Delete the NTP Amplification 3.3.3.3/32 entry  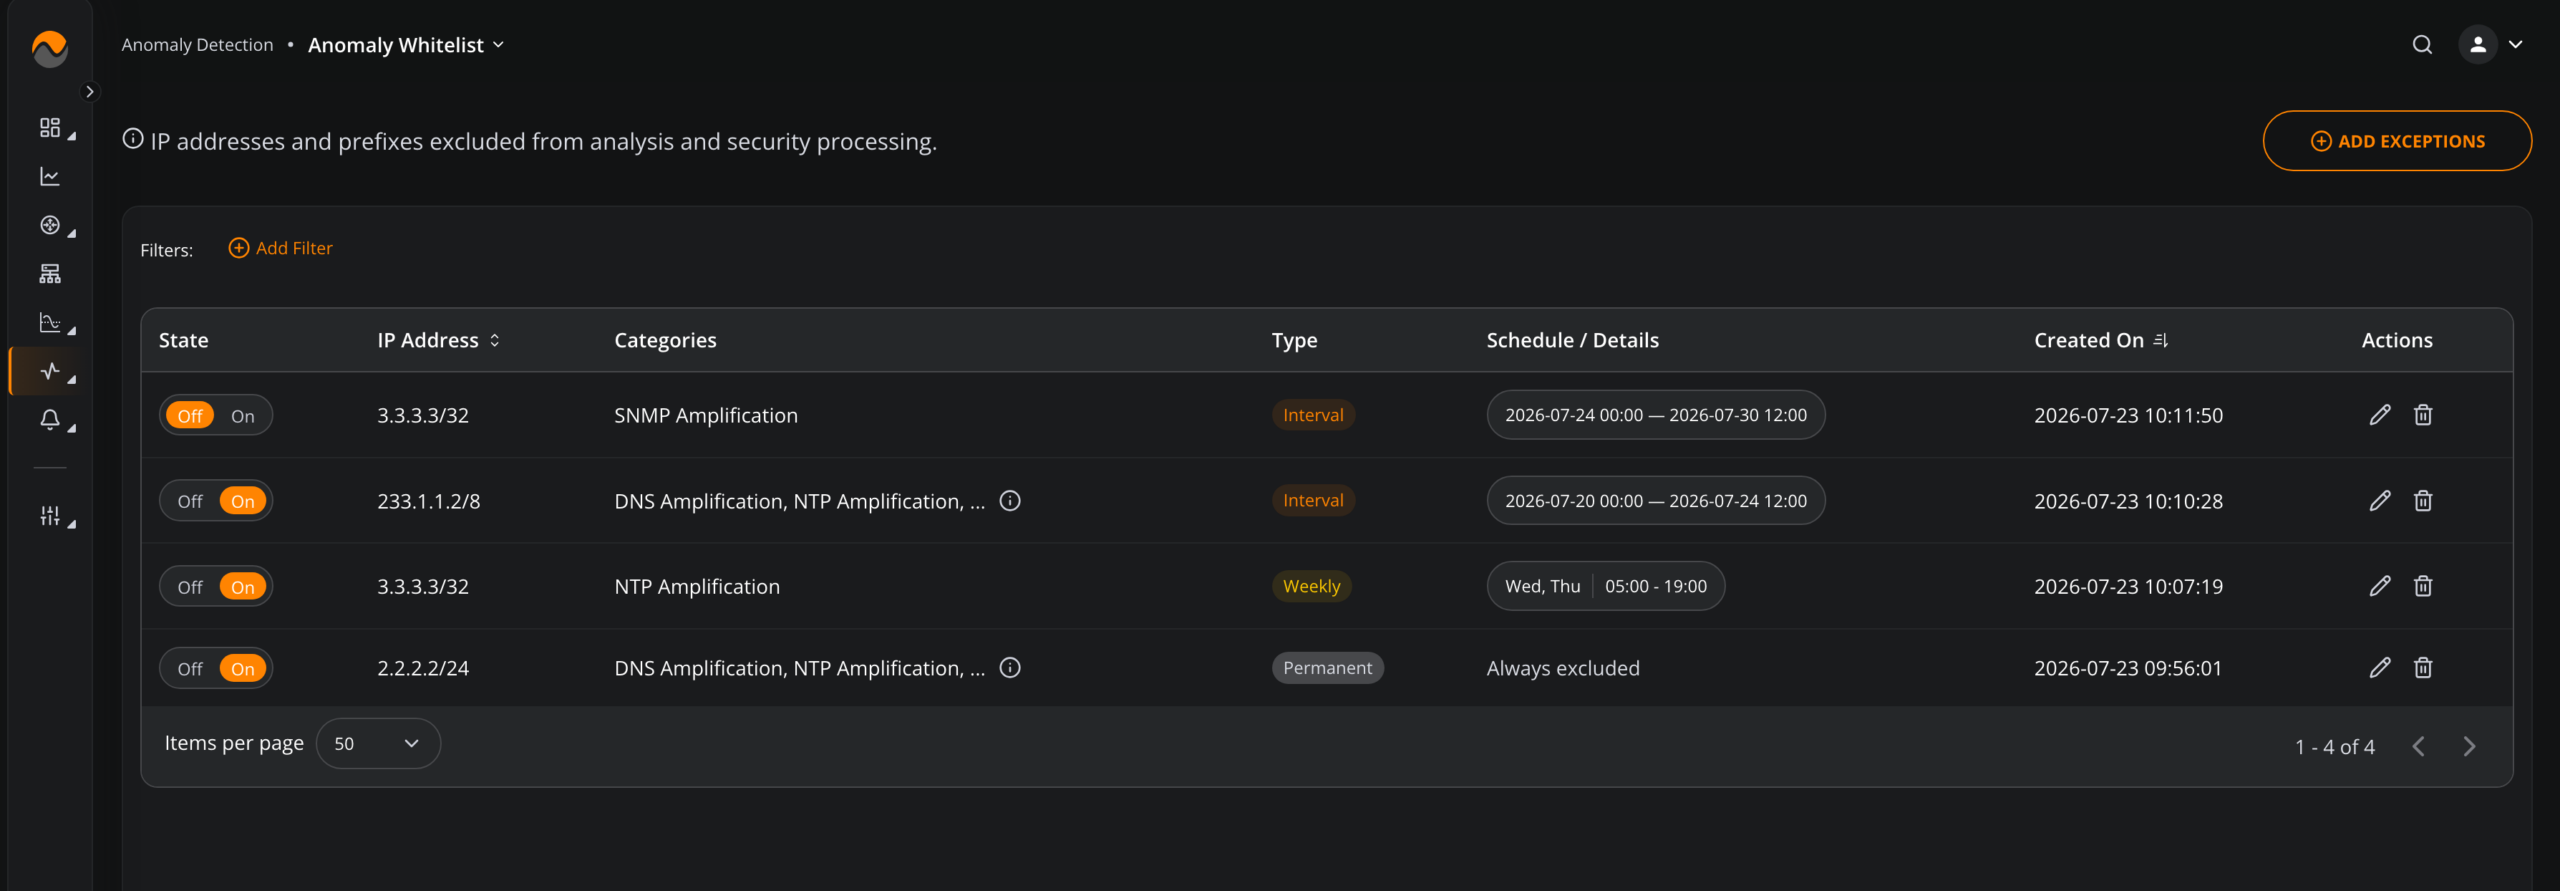tap(2423, 586)
